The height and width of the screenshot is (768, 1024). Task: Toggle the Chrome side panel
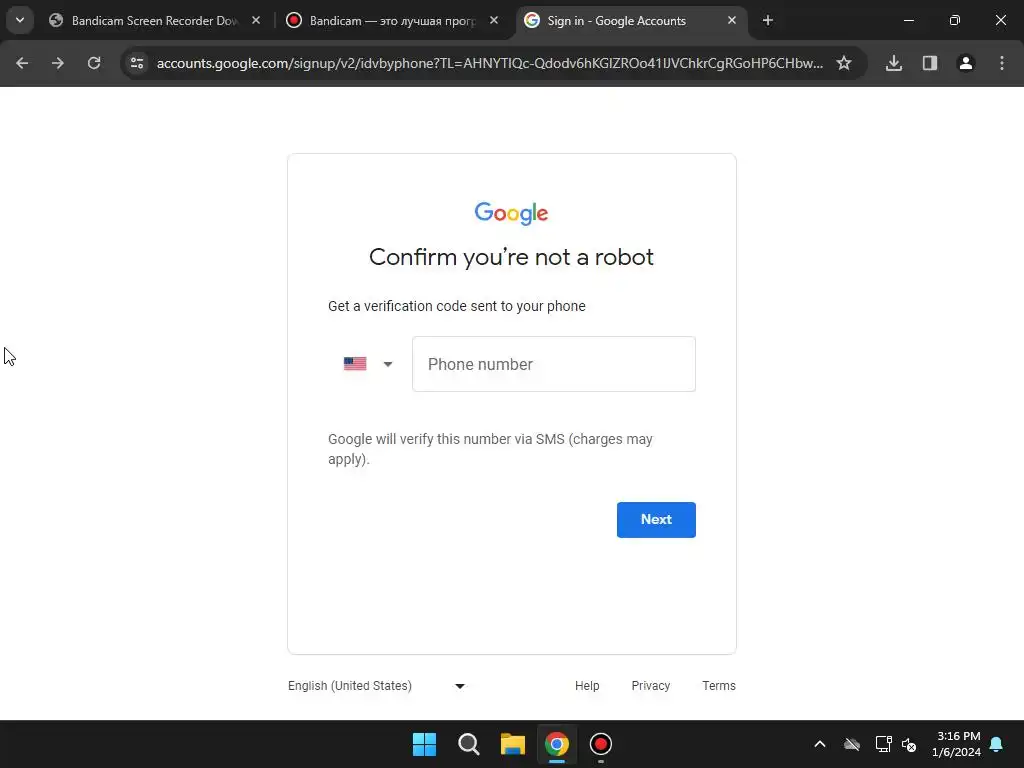pyautogui.click(x=930, y=63)
